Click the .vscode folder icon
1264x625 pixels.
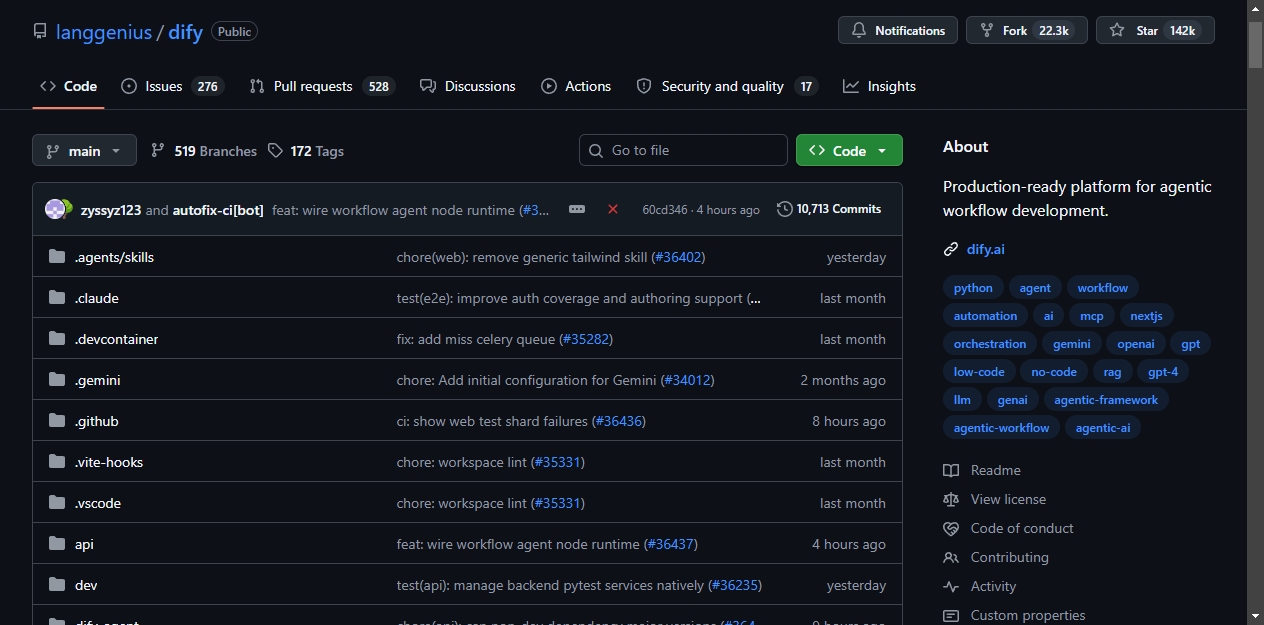coord(57,503)
